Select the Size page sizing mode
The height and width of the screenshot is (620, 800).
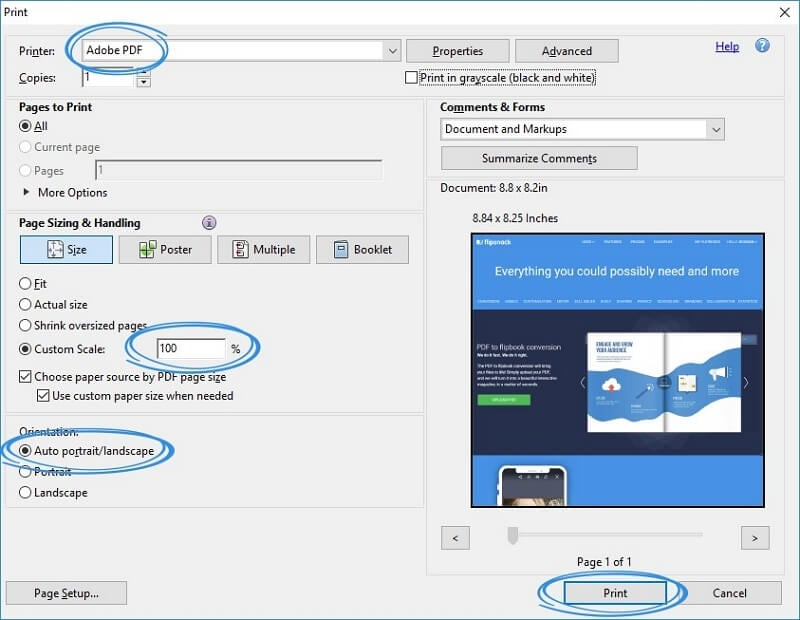[x=65, y=249]
